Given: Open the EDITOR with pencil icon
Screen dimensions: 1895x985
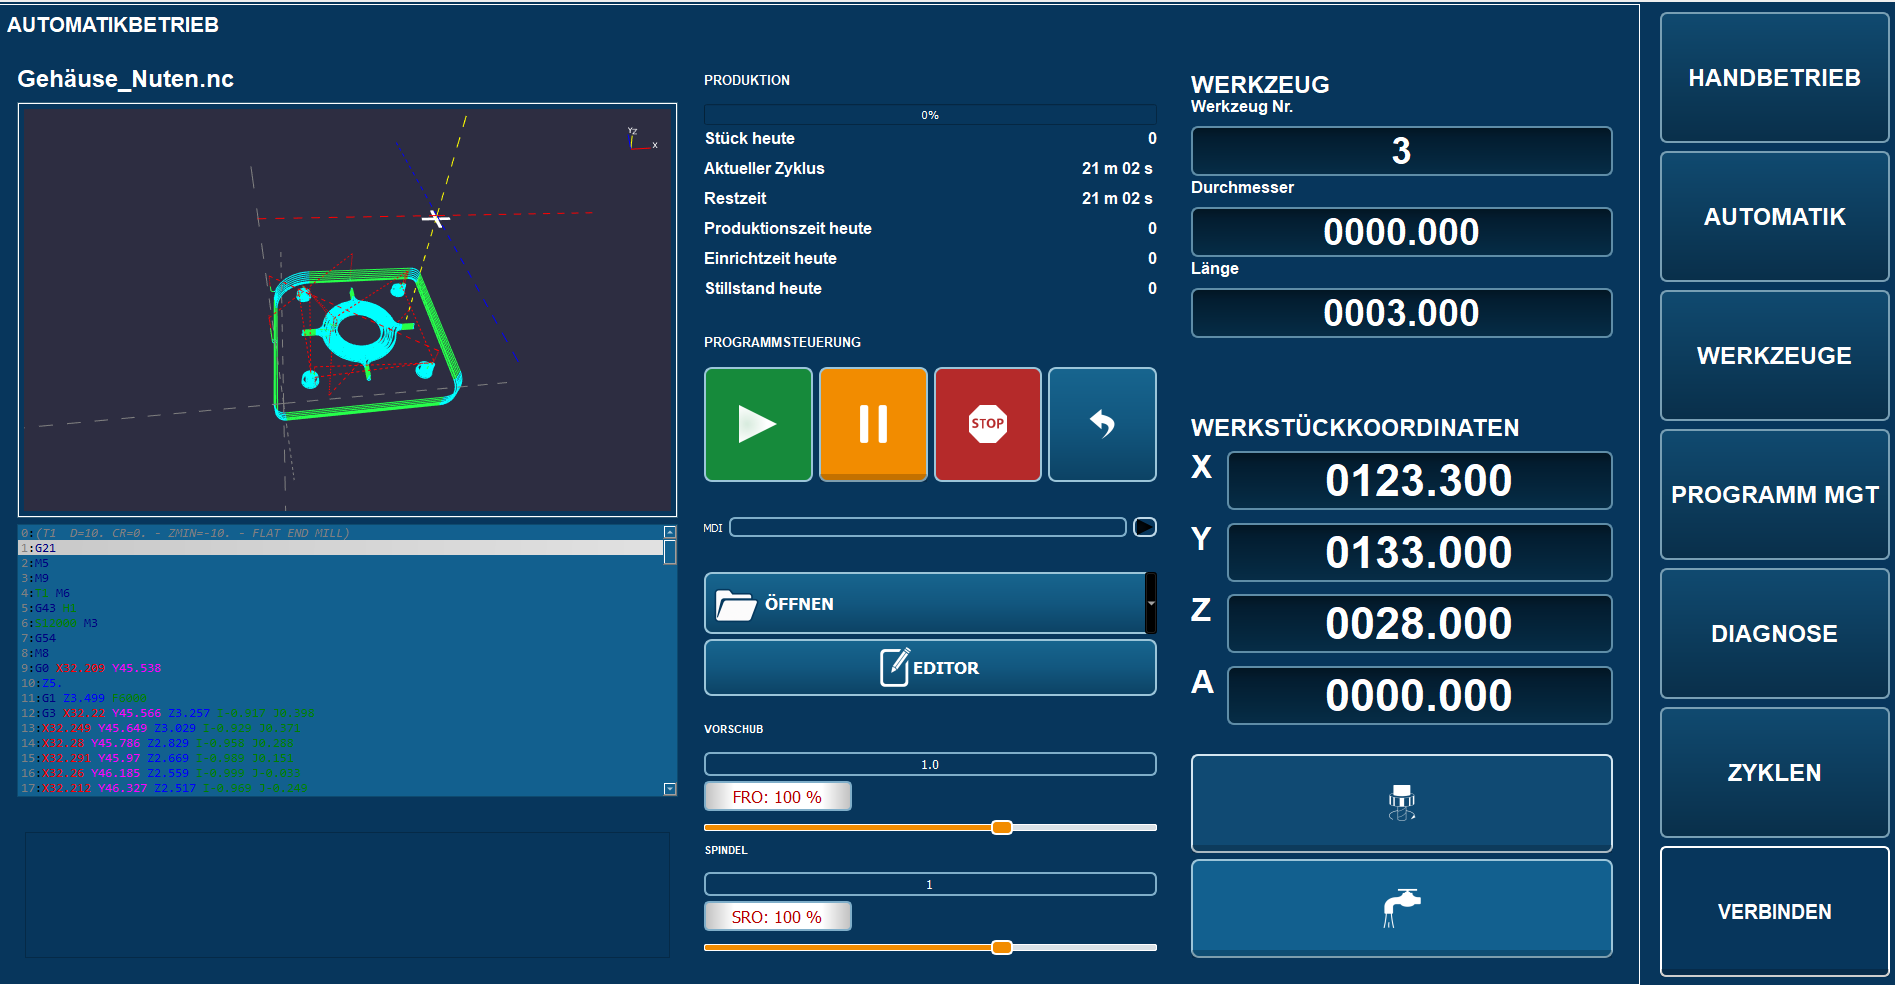Looking at the screenshot, I should pyautogui.click(x=930, y=667).
